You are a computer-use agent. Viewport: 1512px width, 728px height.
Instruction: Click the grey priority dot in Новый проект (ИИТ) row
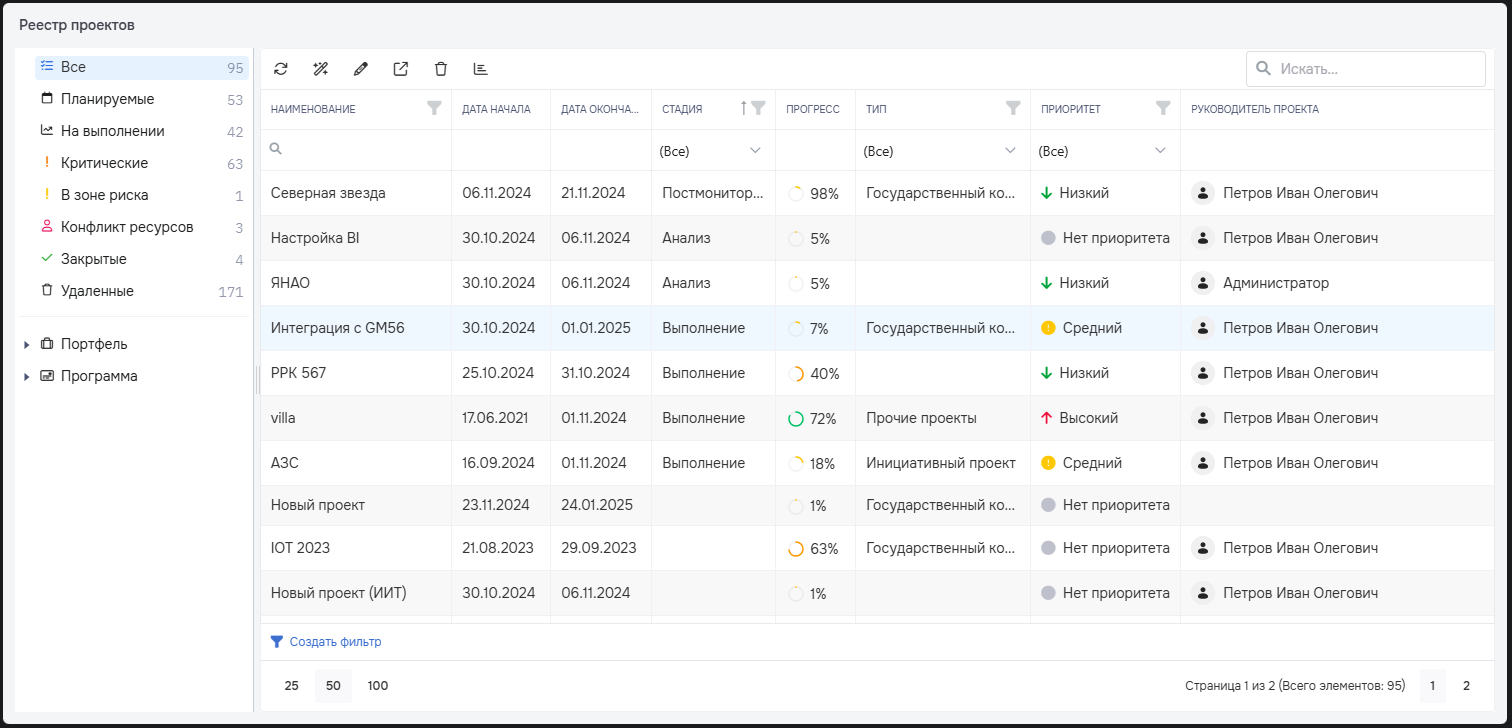point(1048,593)
